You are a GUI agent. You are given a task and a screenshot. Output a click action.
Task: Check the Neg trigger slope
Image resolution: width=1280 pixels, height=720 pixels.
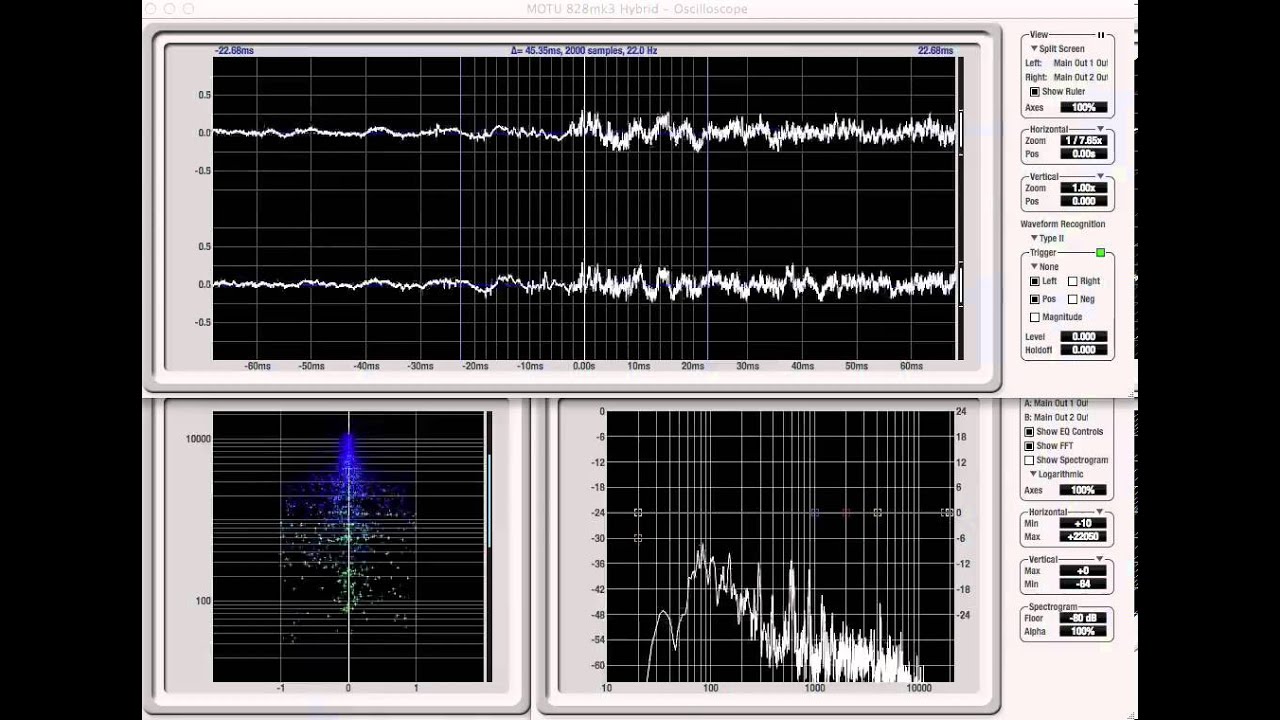[x=1073, y=299]
